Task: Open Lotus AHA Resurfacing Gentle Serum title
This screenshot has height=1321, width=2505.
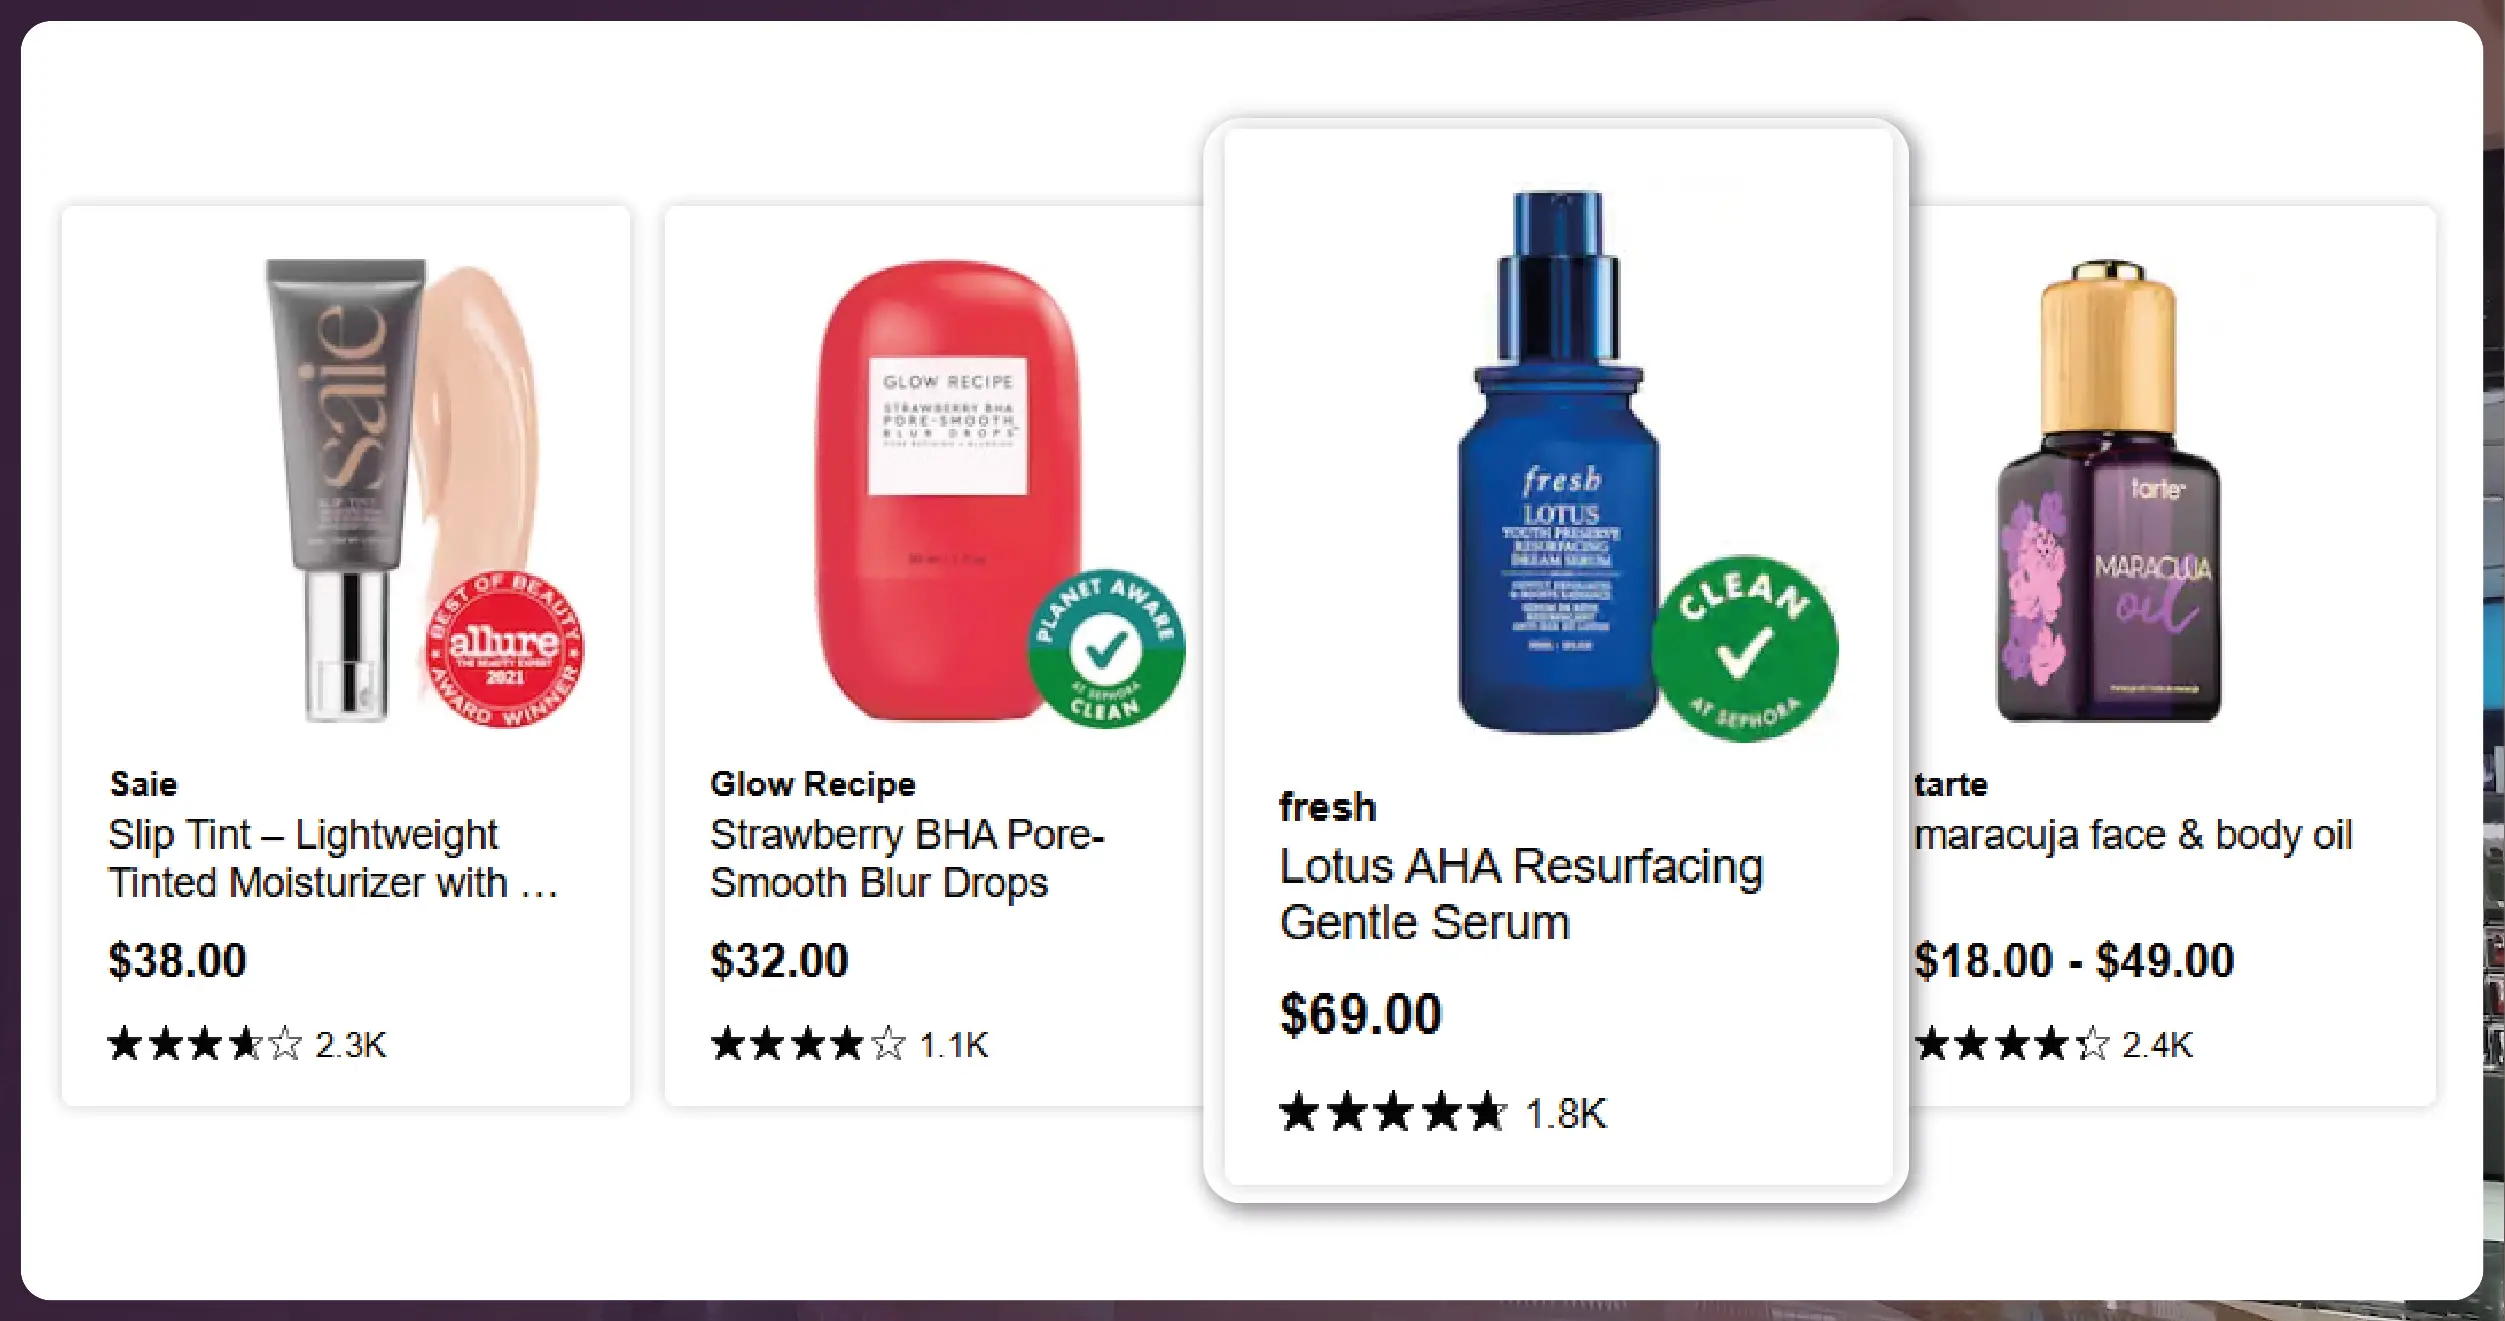Action: 1520,894
